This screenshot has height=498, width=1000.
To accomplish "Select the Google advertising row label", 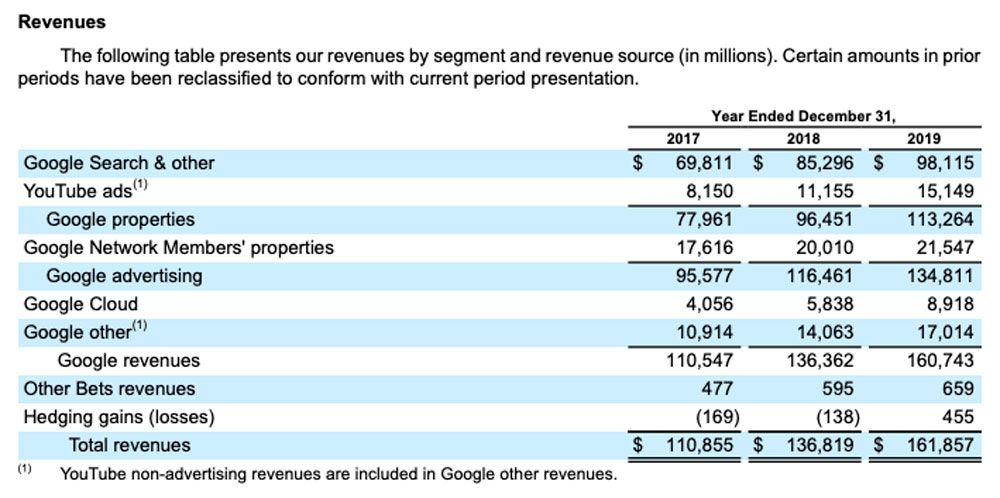I will pyautogui.click(x=124, y=275).
